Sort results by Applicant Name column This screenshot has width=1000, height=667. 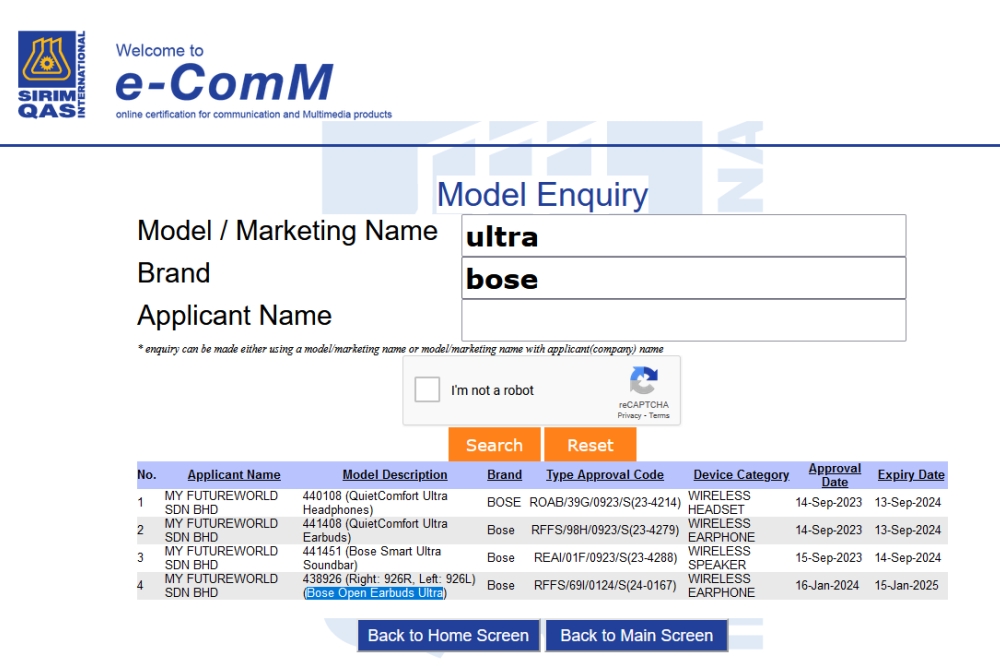234,474
